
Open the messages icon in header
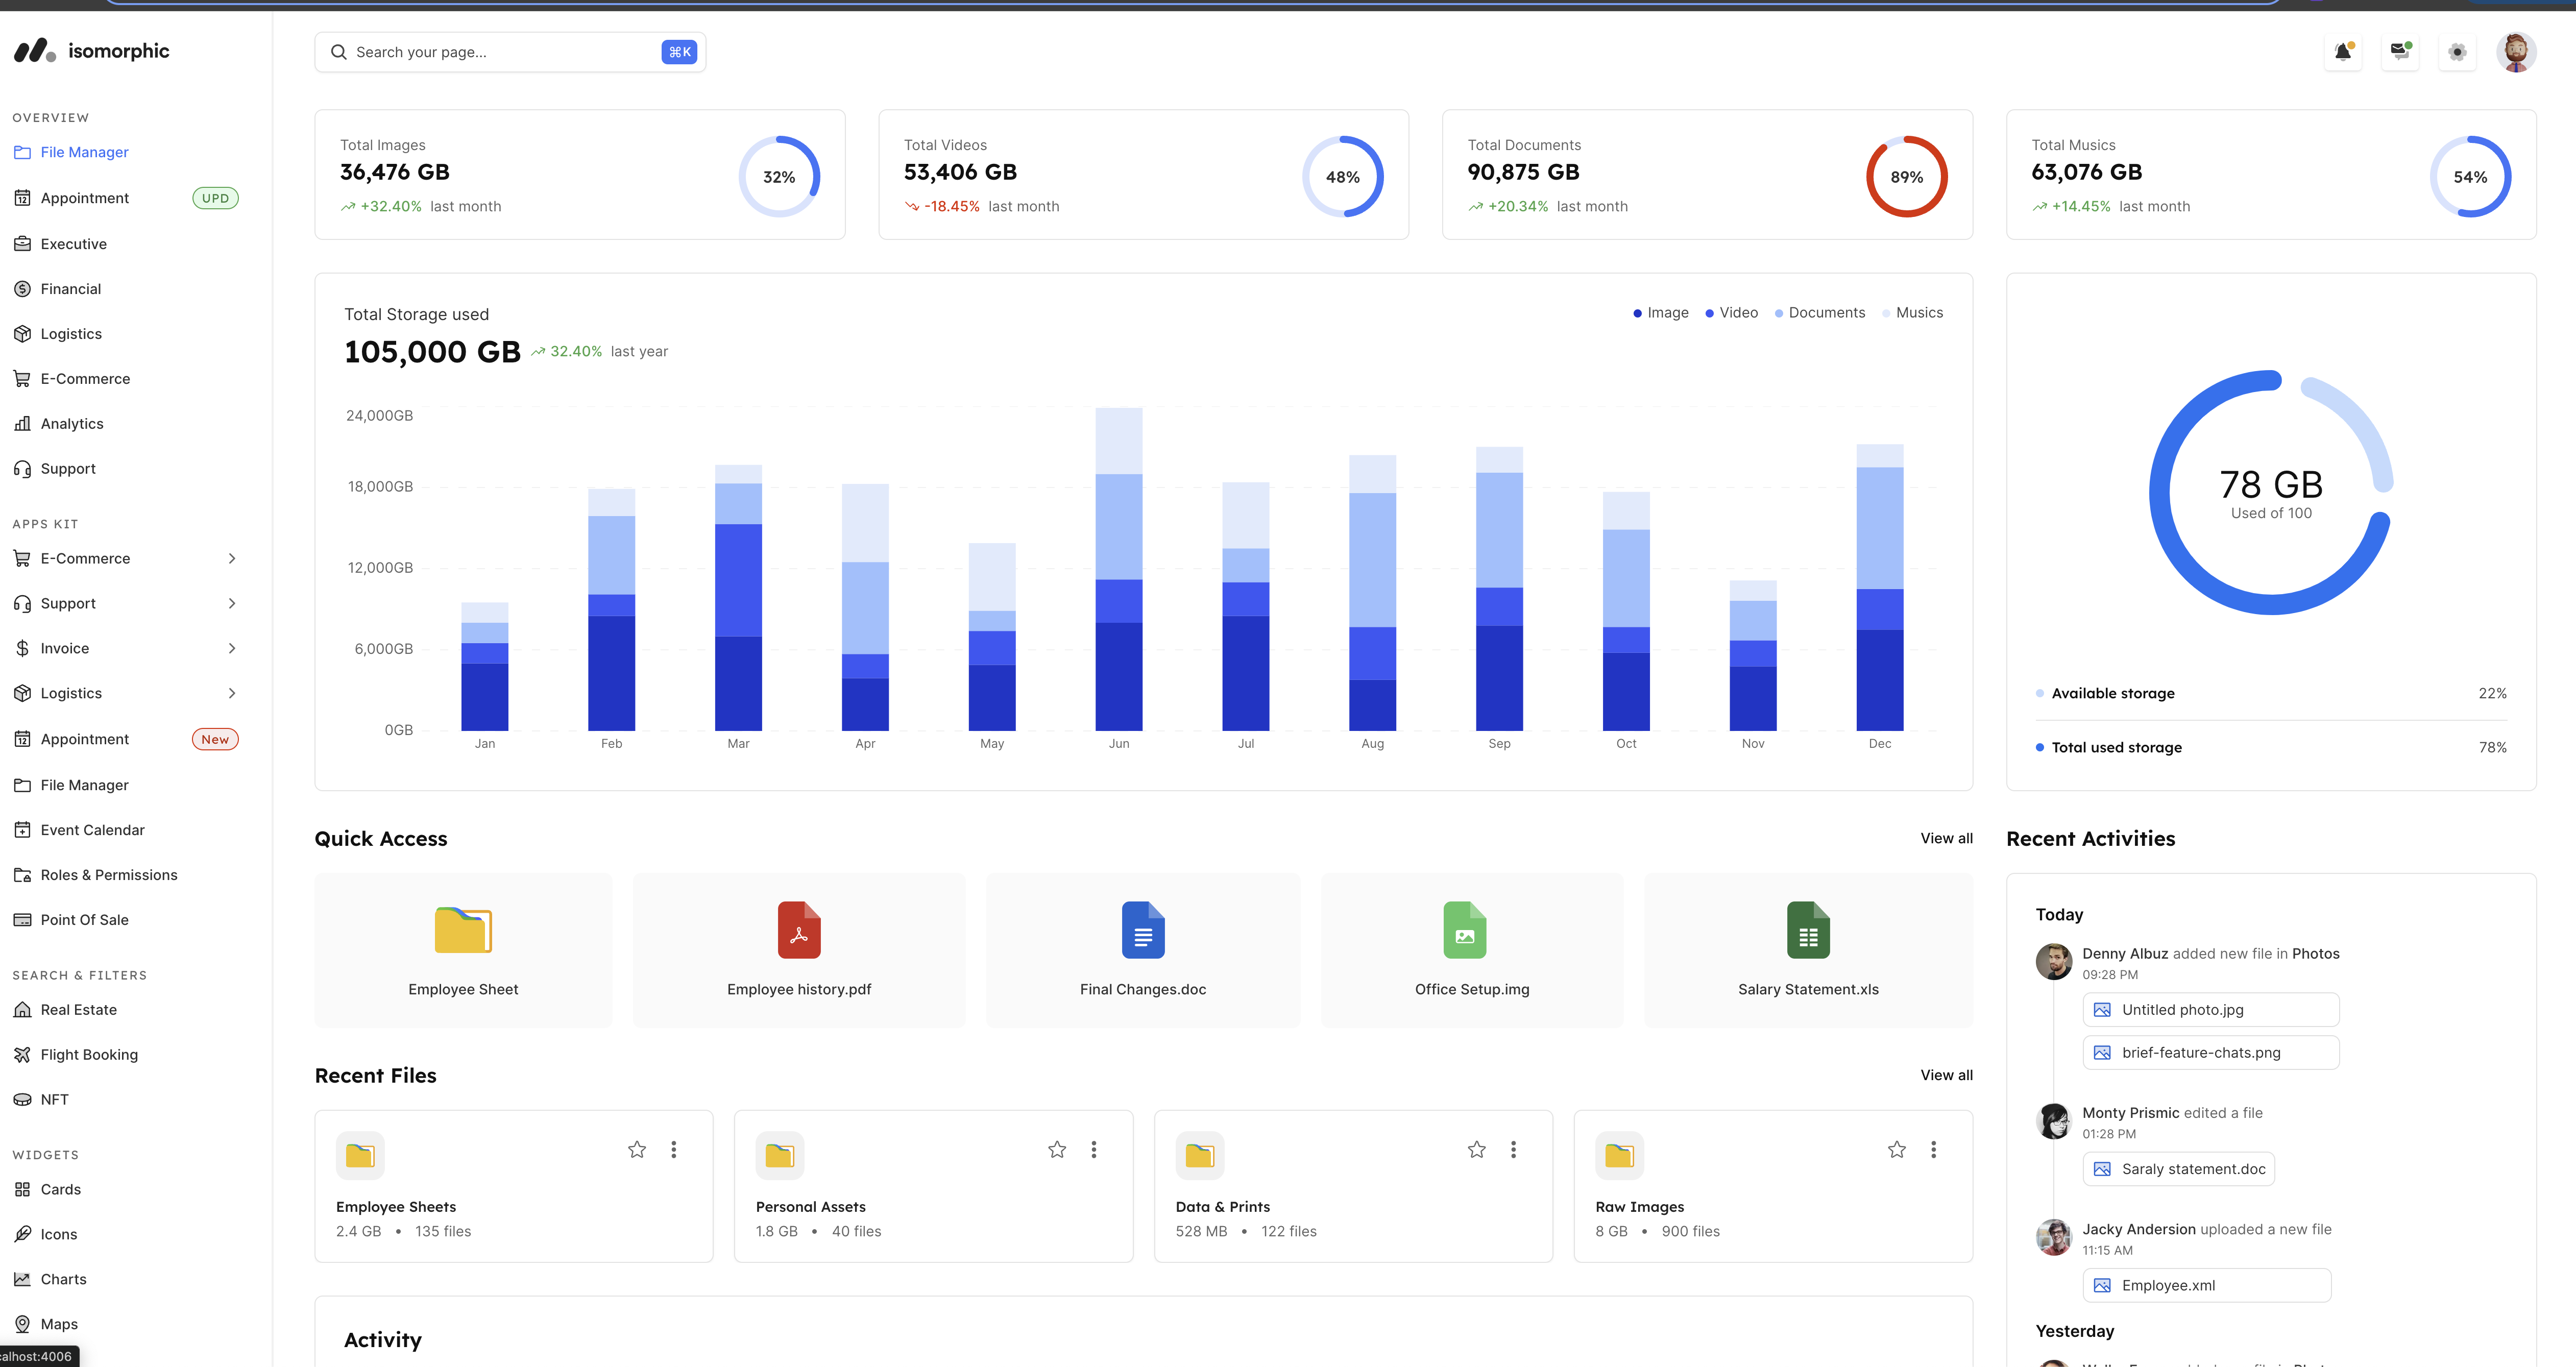click(2400, 52)
